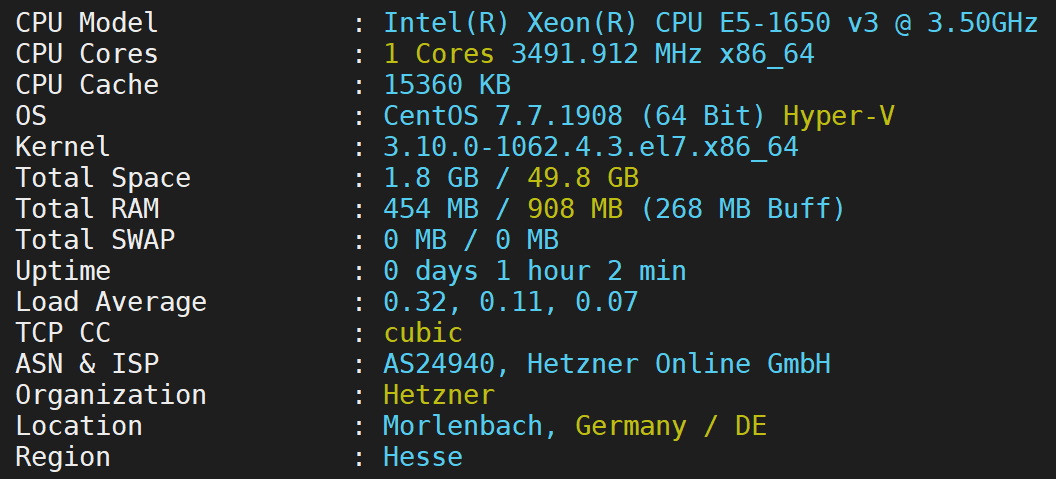1056x479 pixels.
Task: Click the uptime value 0 days 1 hour 2 min
Action: point(534,271)
